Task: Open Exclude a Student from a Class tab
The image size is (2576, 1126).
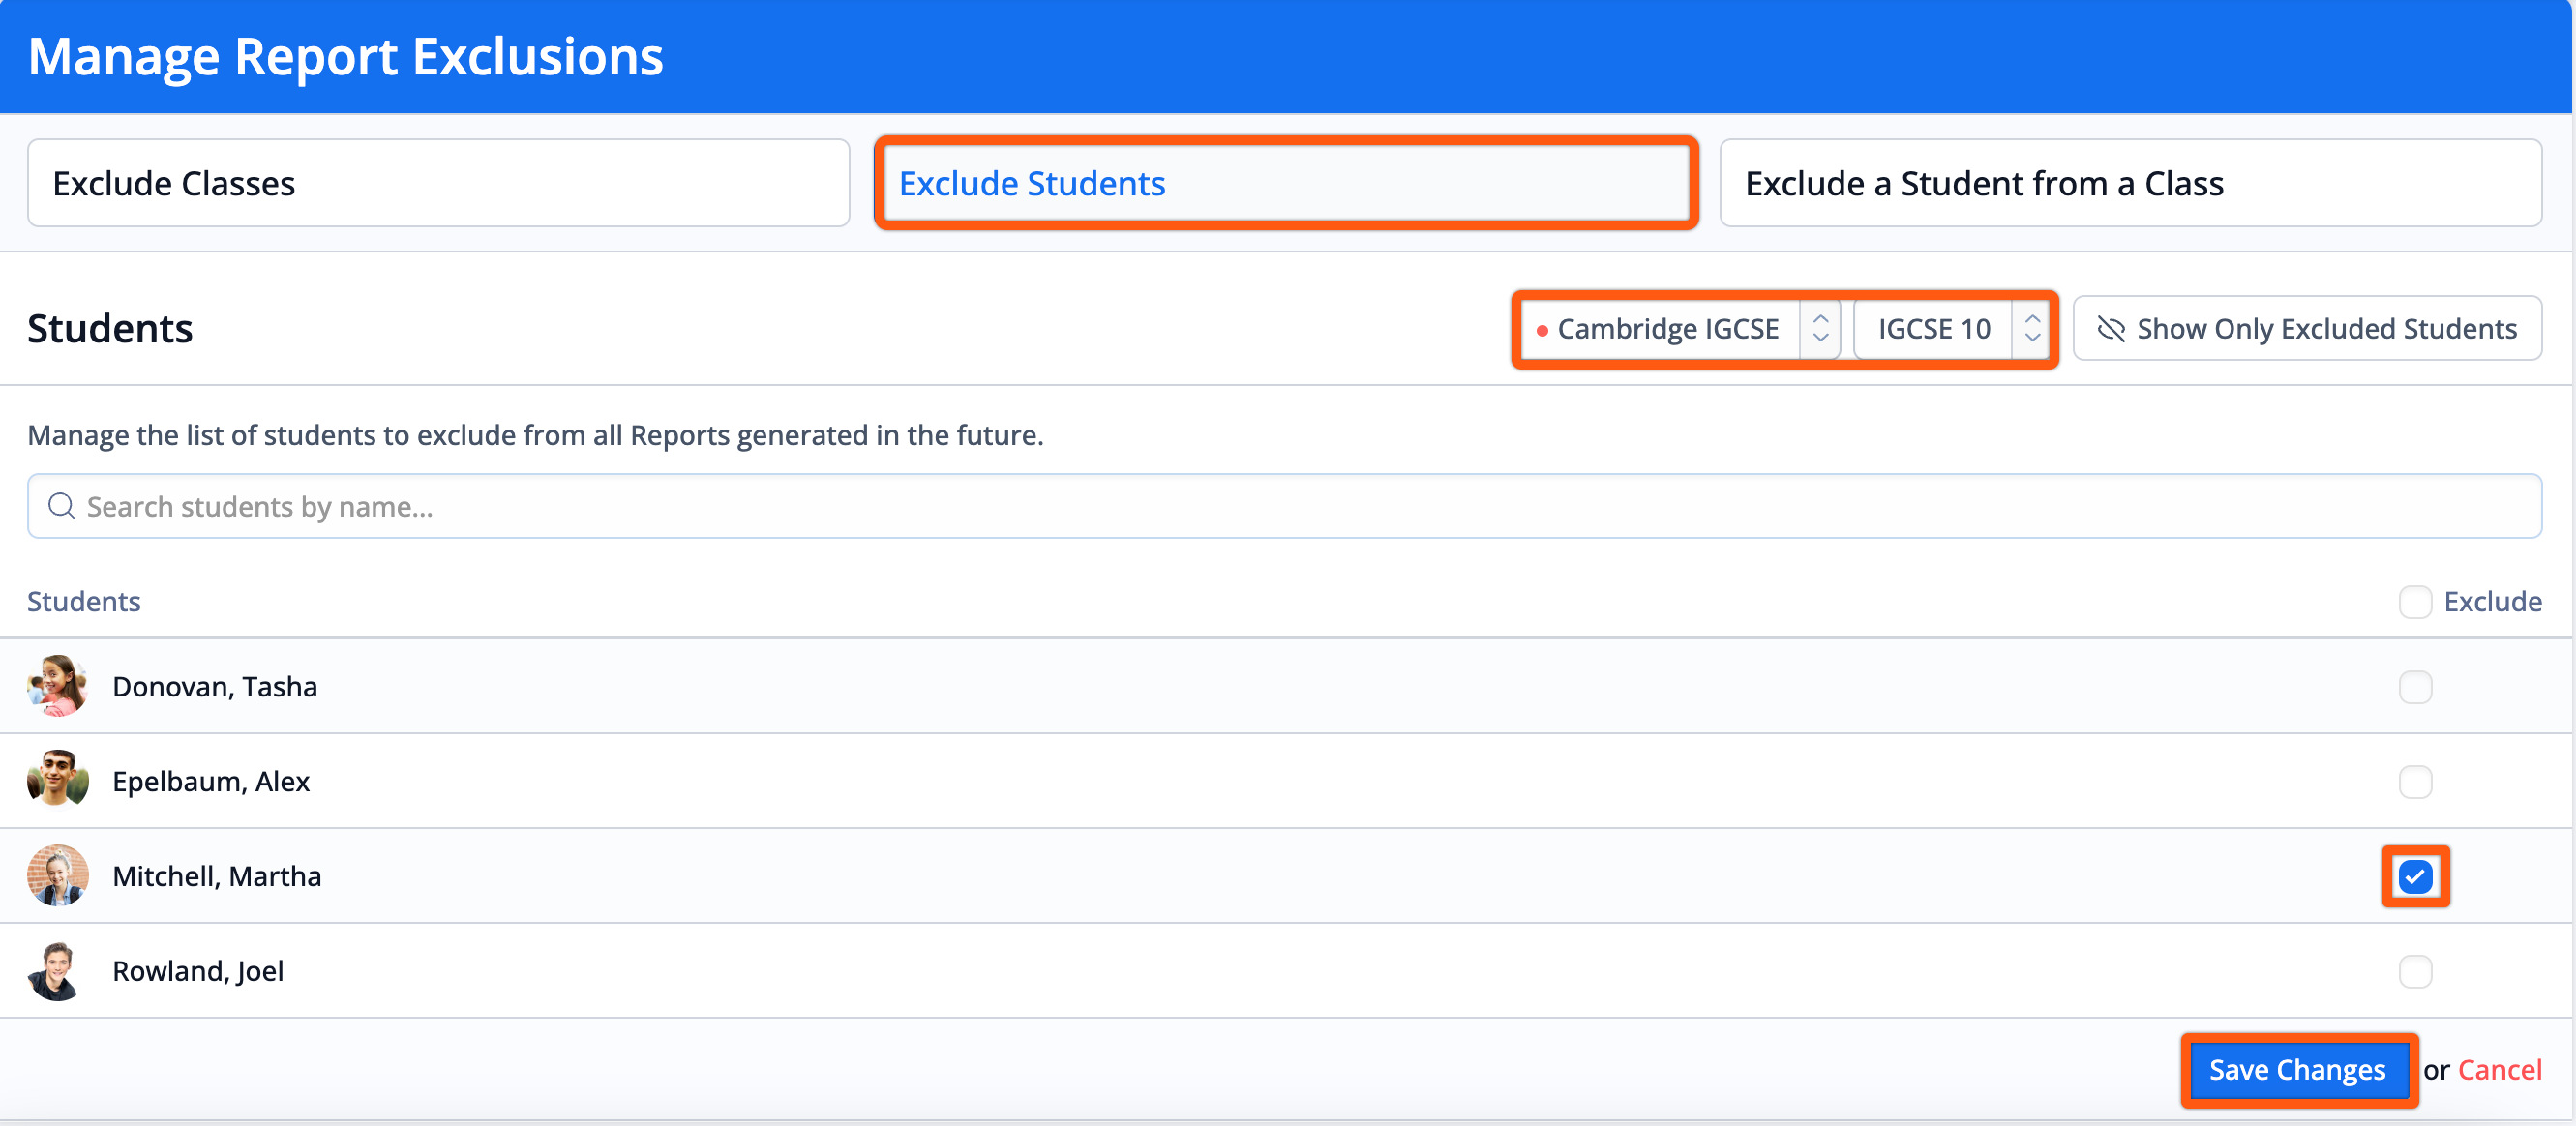Action: [2130, 183]
